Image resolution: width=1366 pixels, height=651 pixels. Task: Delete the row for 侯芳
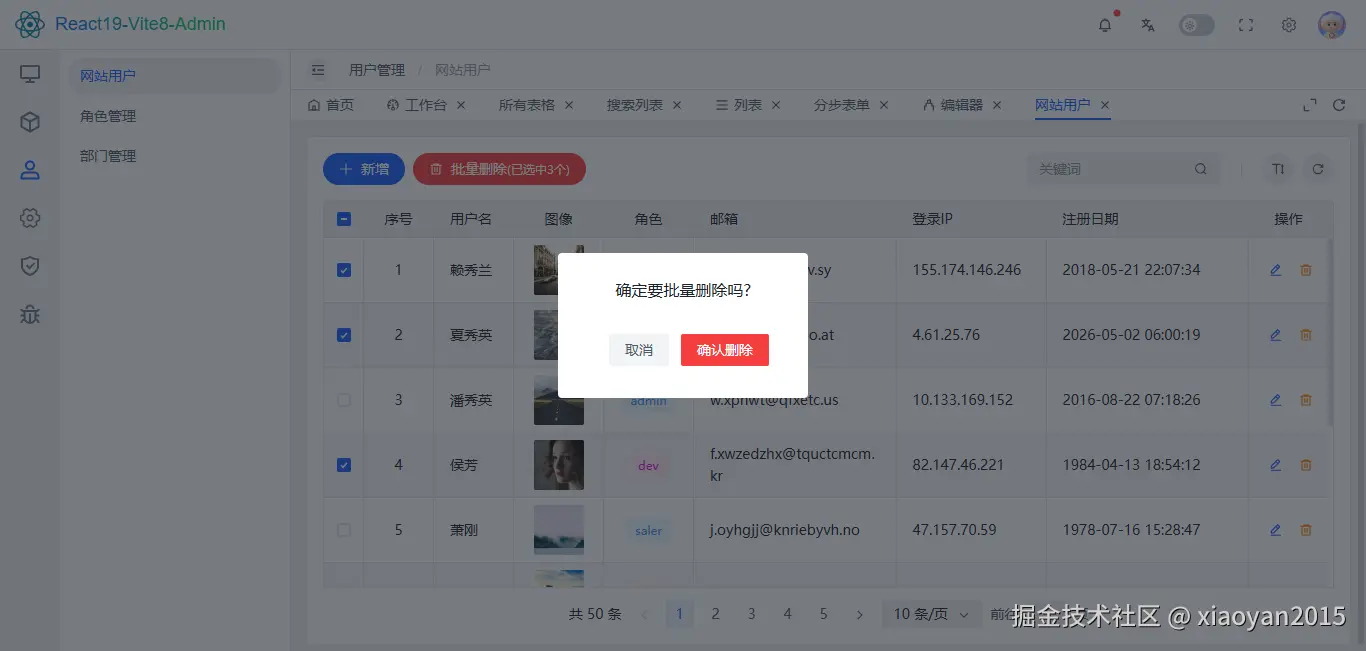point(1305,465)
